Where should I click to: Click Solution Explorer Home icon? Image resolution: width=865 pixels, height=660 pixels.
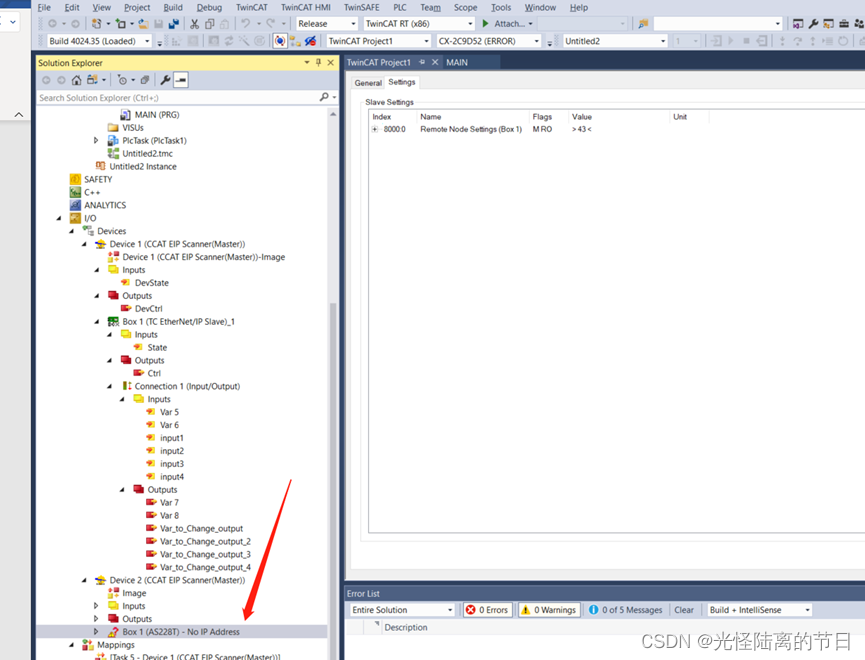pyautogui.click(x=76, y=80)
